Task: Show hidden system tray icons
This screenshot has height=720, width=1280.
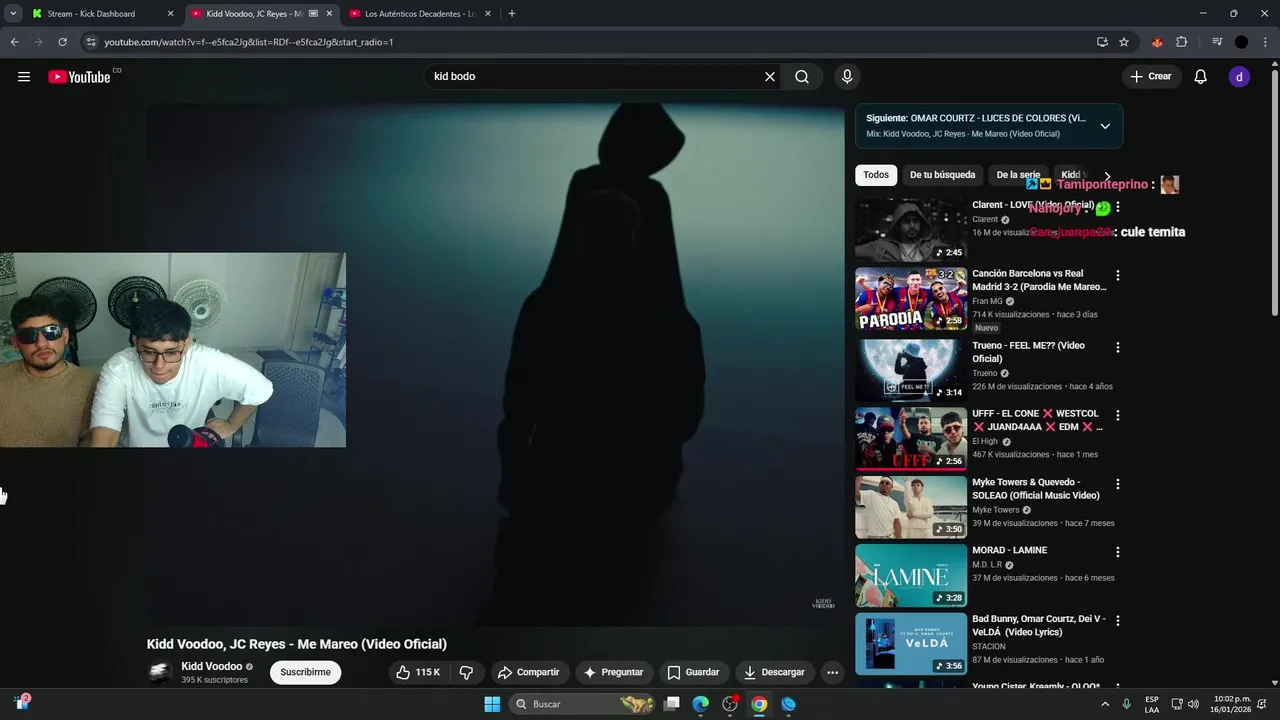Action: click(1105, 704)
